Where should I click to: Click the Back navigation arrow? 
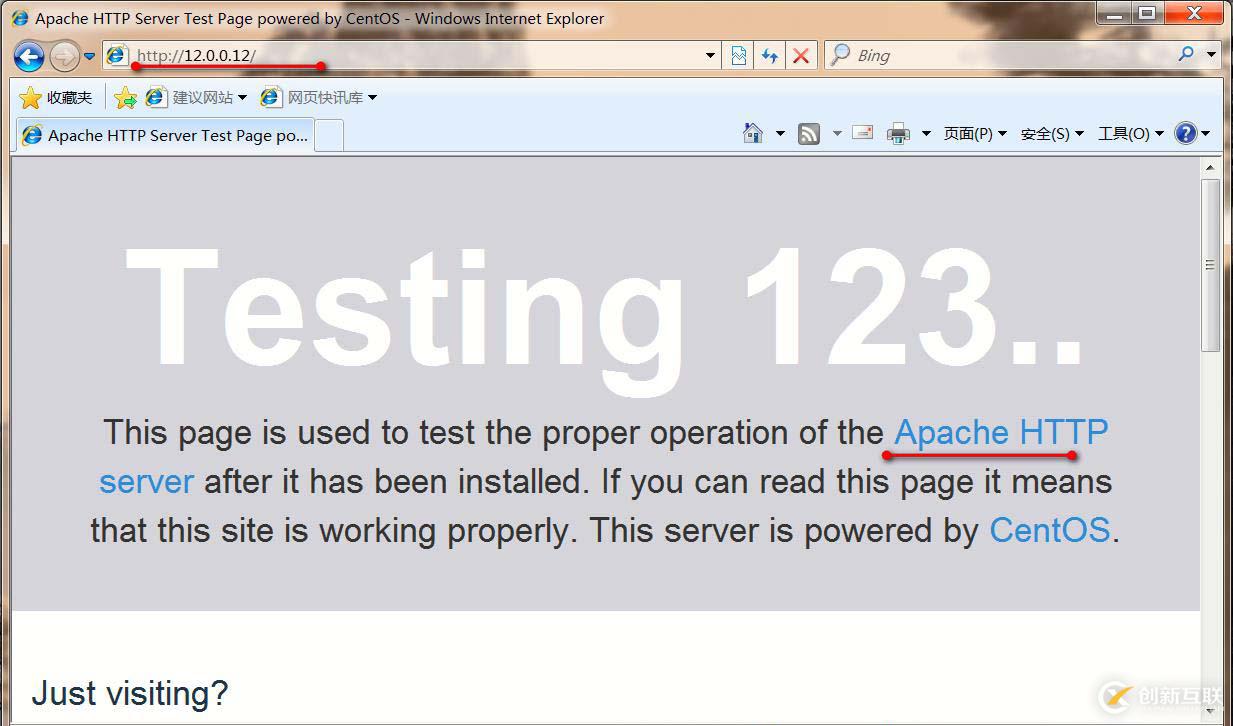(29, 55)
